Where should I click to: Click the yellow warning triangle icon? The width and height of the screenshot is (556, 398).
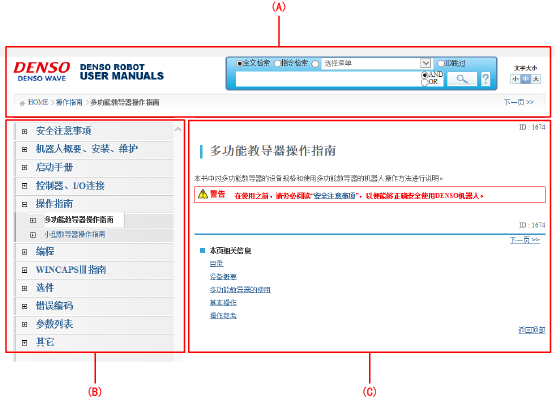pos(203,194)
